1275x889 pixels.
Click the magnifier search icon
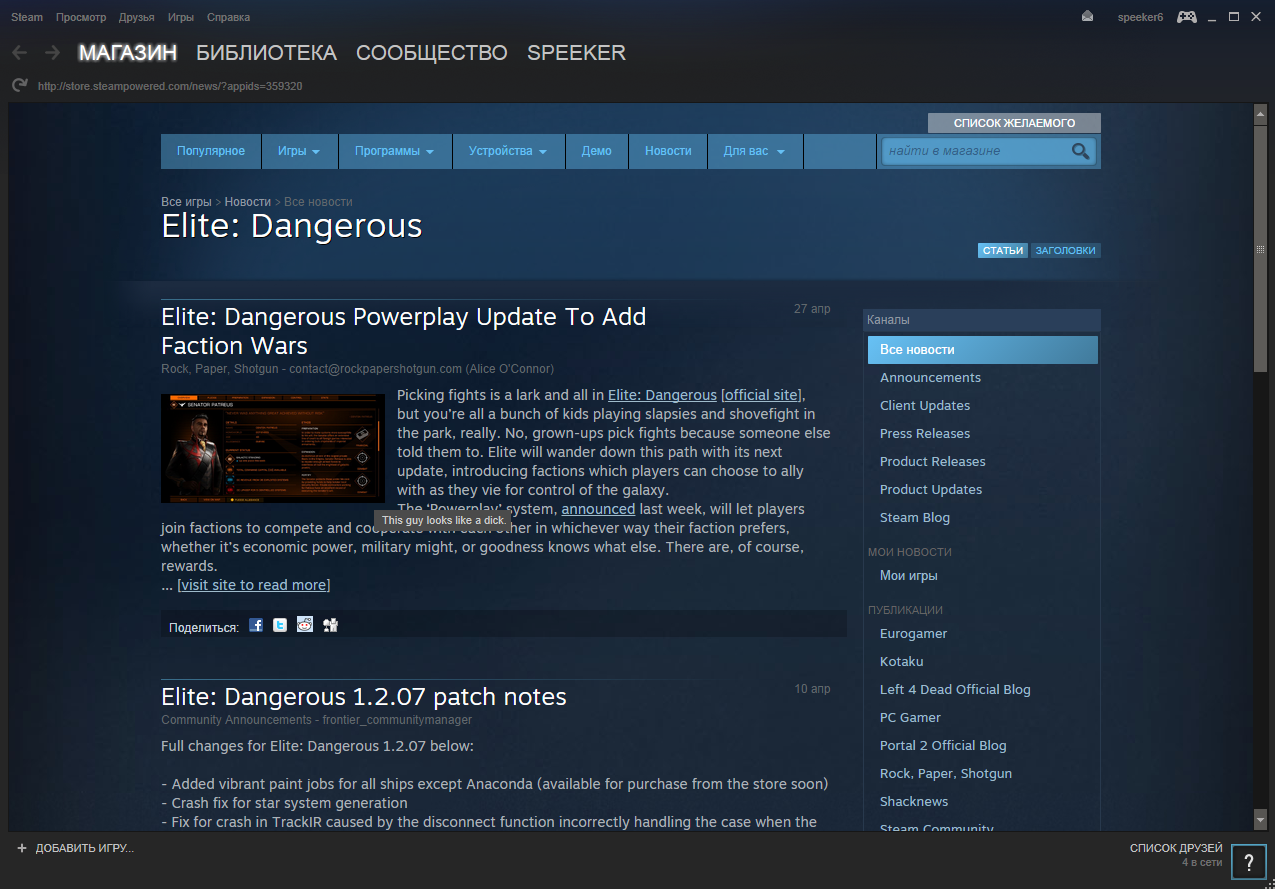tap(1080, 151)
